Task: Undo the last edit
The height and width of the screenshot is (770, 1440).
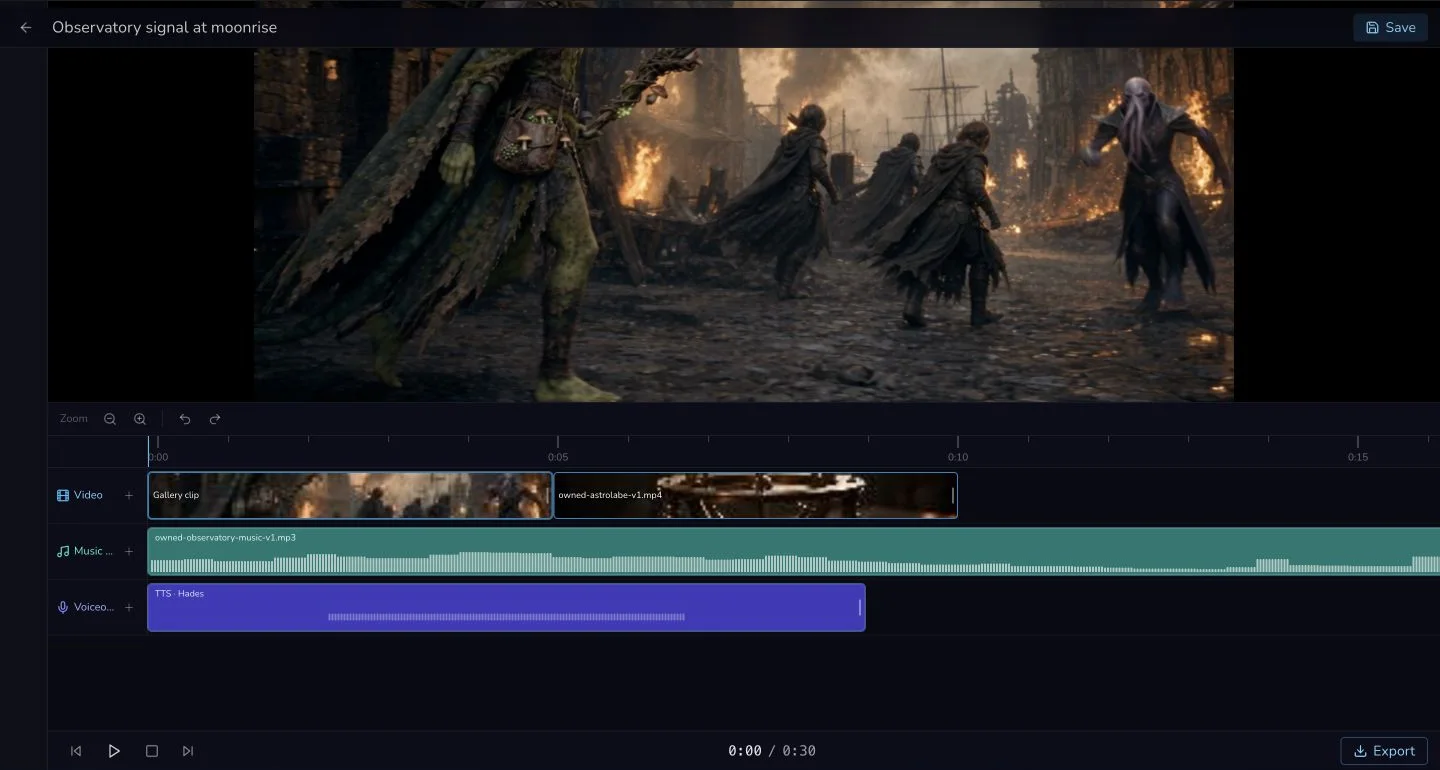Action: (185, 419)
